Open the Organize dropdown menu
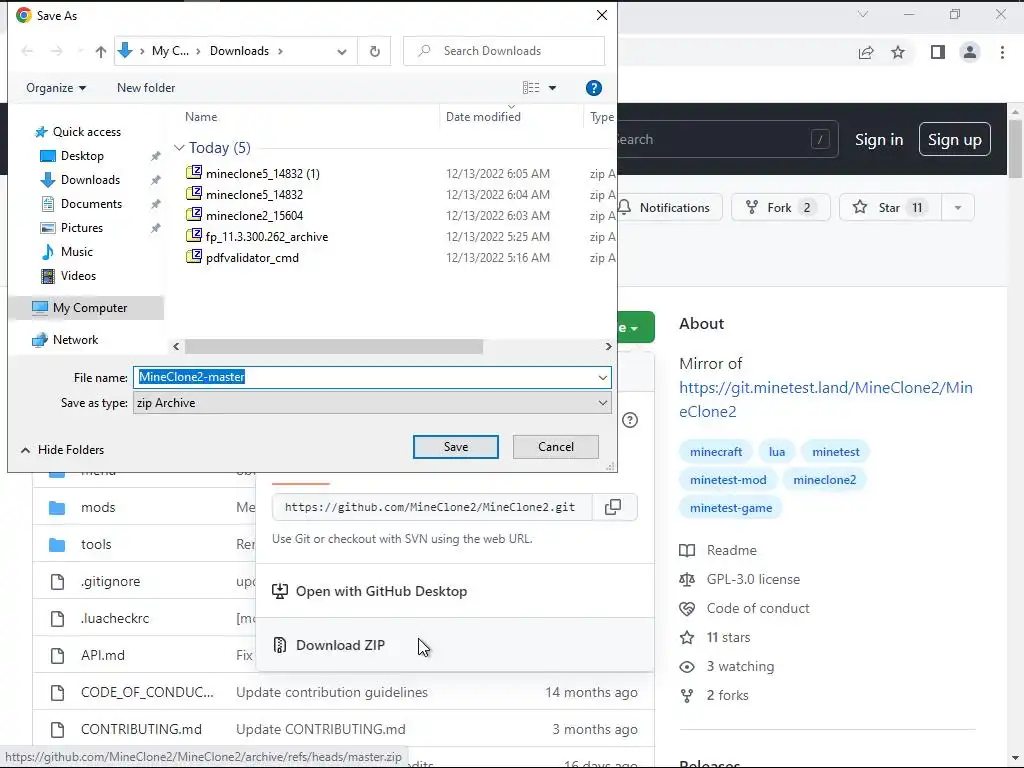Image resolution: width=1024 pixels, height=768 pixels. pyautogui.click(x=56, y=88)
